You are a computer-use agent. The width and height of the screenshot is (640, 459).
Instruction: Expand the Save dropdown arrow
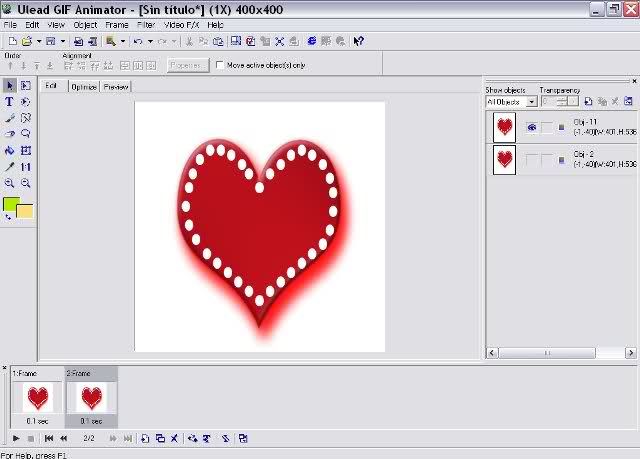pos(62,41)
